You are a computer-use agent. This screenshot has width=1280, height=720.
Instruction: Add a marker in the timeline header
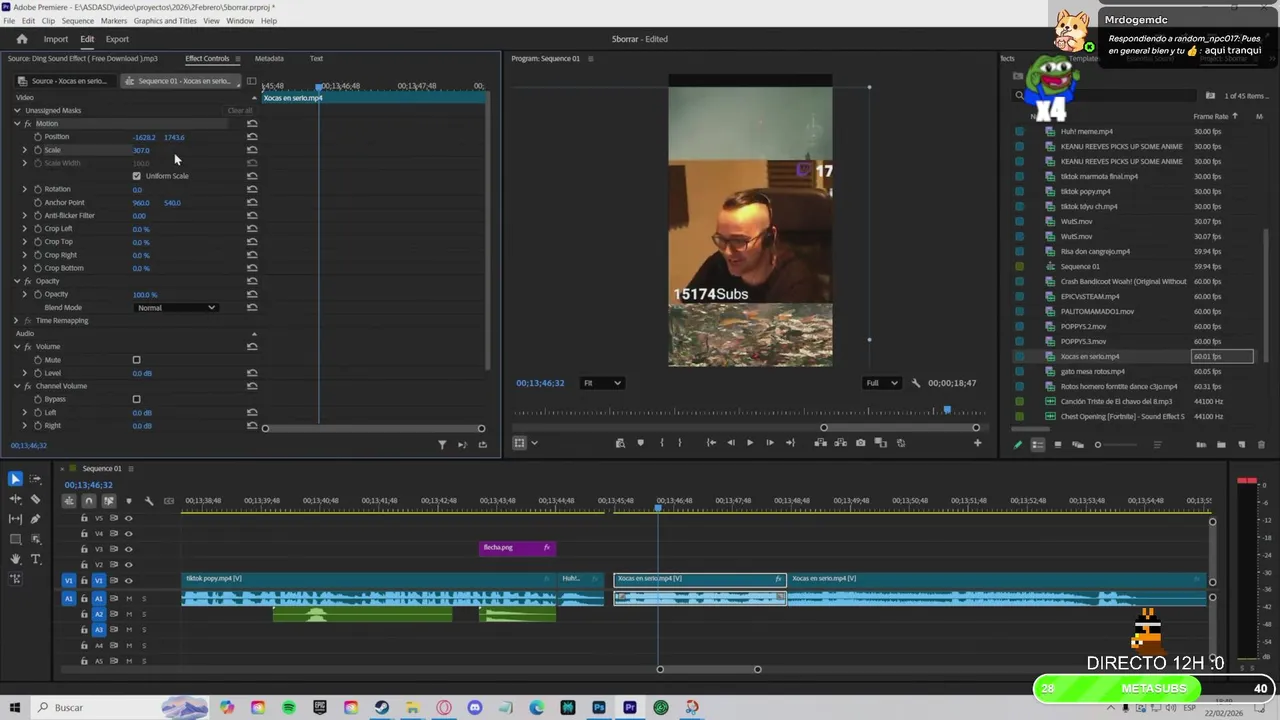point(128,501)
